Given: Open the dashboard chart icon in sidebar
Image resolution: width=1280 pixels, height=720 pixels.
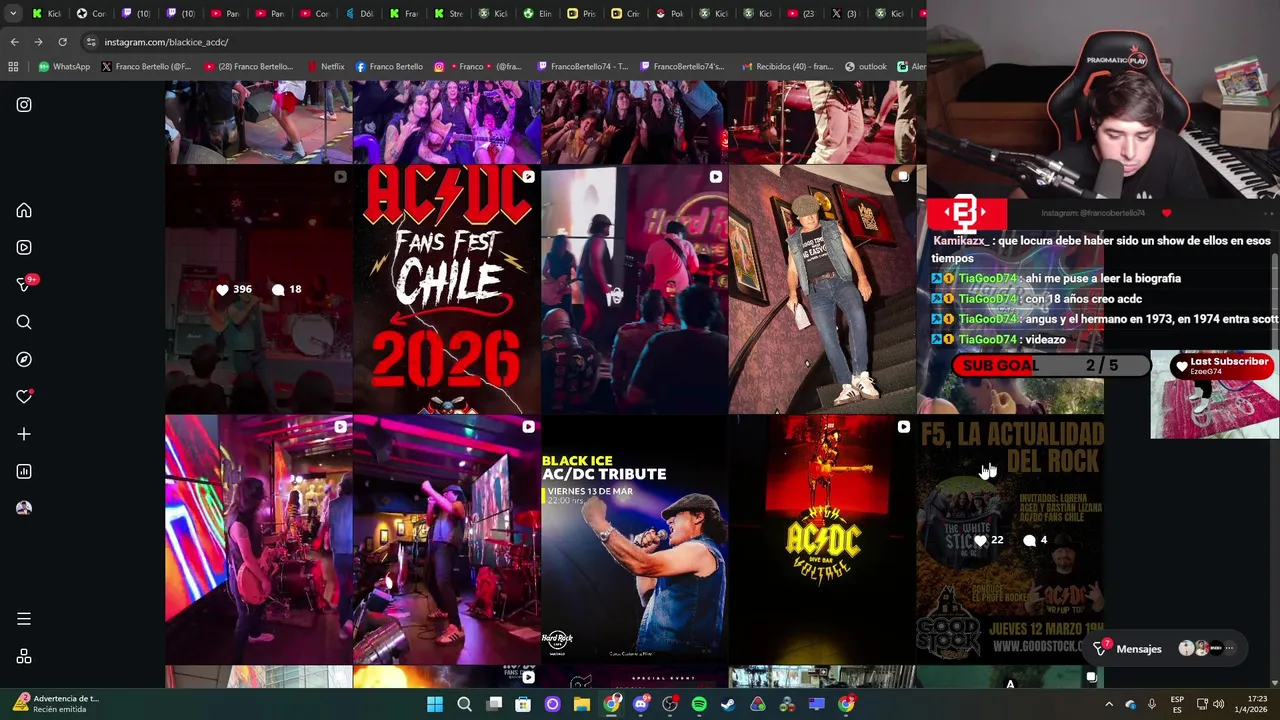Looking at the screenshot, I should pos(24,471).
